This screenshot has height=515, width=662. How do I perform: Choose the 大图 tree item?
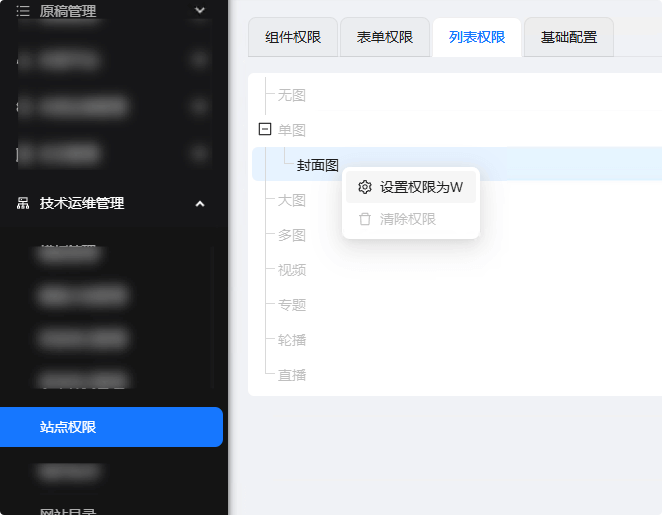click(x=291, y=200)
